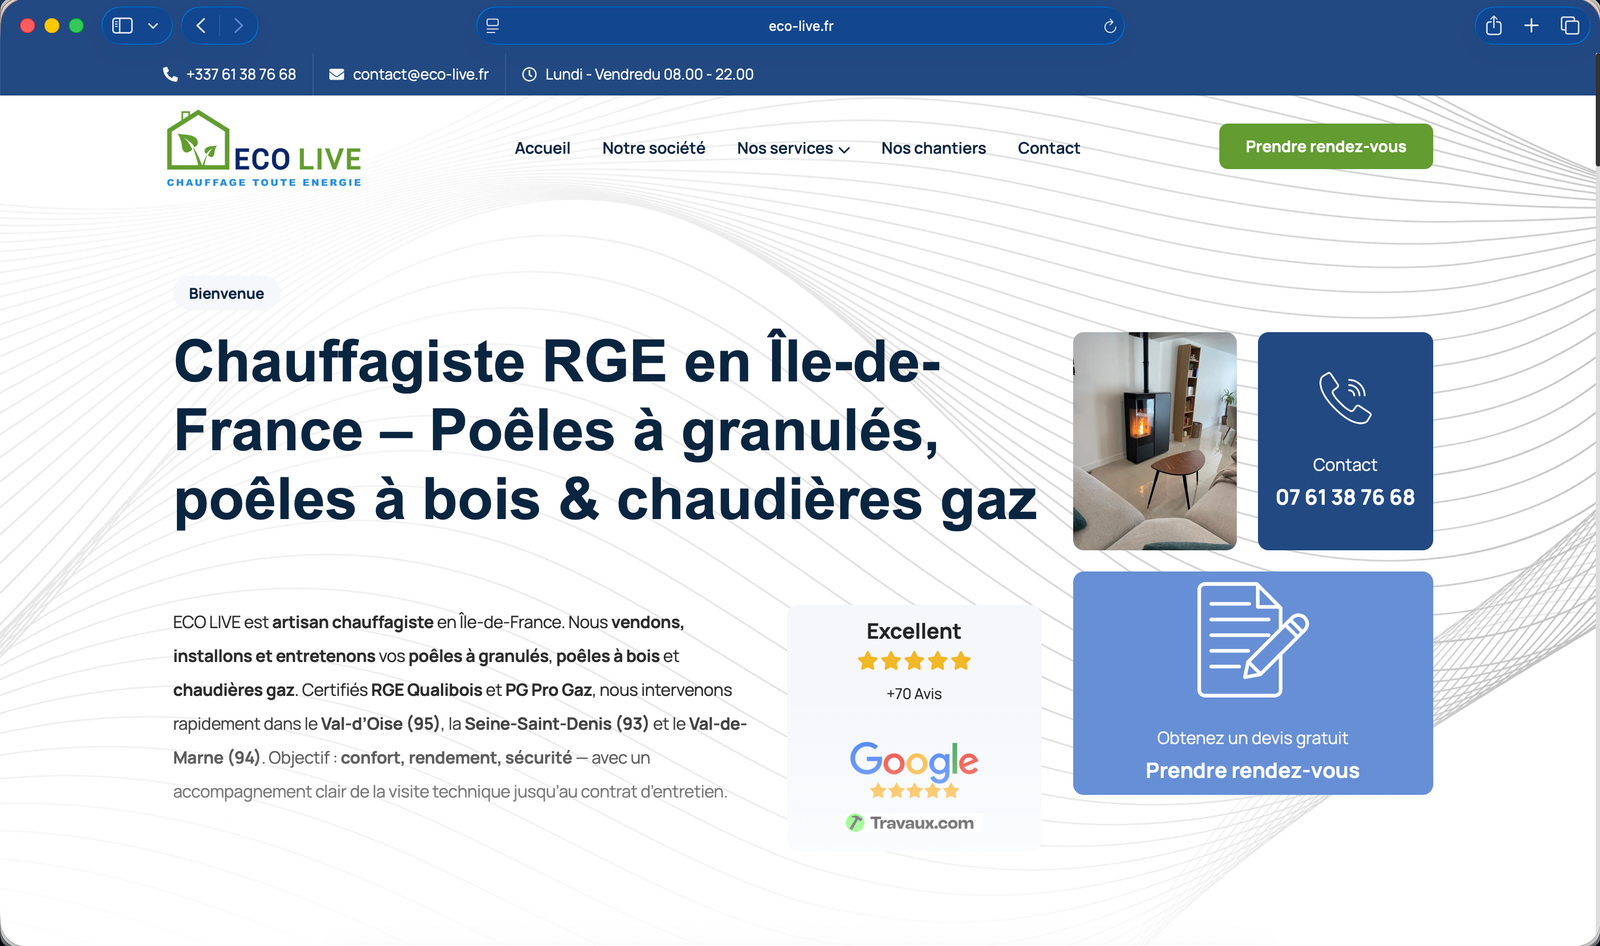Image resolution: width=1600 pixels, height=946 pixels.
Task: Click the green Prendre rendez-vous button
Action: click(1325, 146)
